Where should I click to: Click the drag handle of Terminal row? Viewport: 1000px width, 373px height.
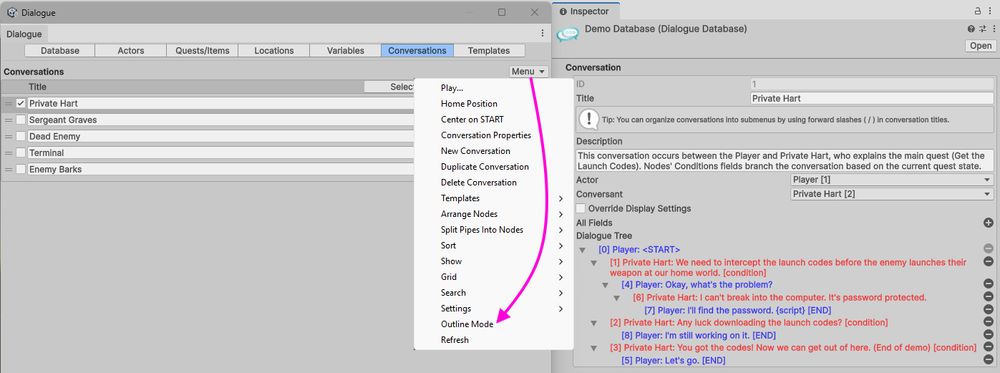click(x=8, y=153)
